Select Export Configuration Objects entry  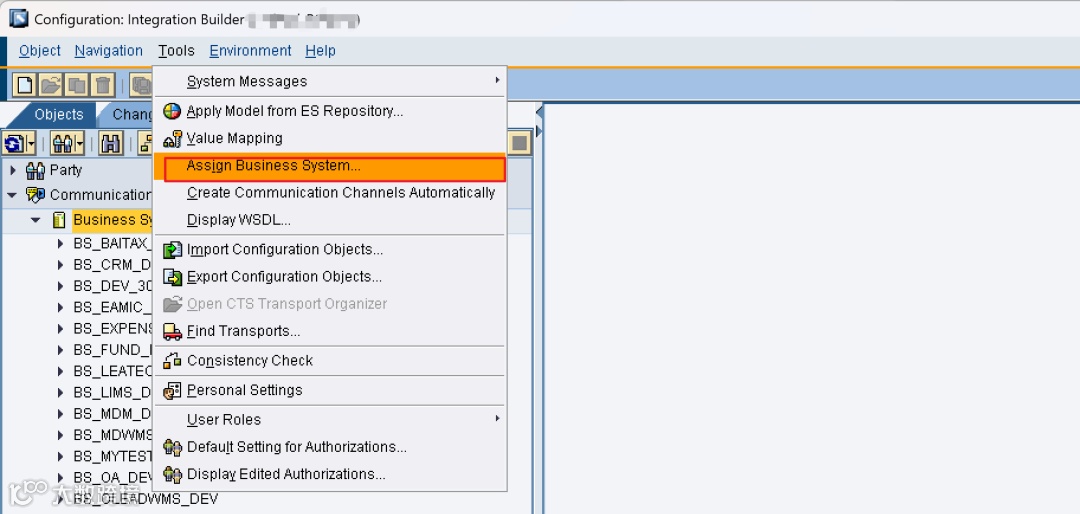329,277
